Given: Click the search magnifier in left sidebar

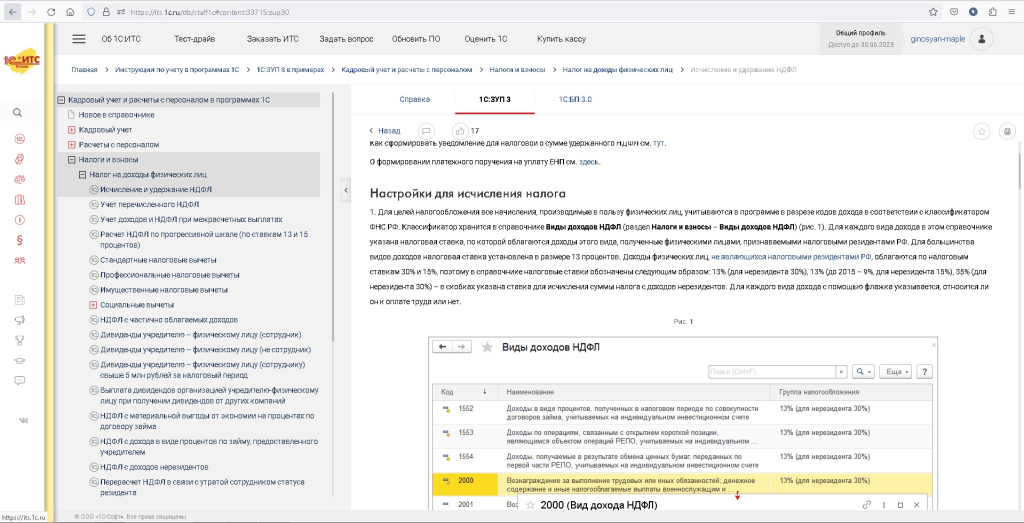Looking at the screenshot, I should (18, 113).
